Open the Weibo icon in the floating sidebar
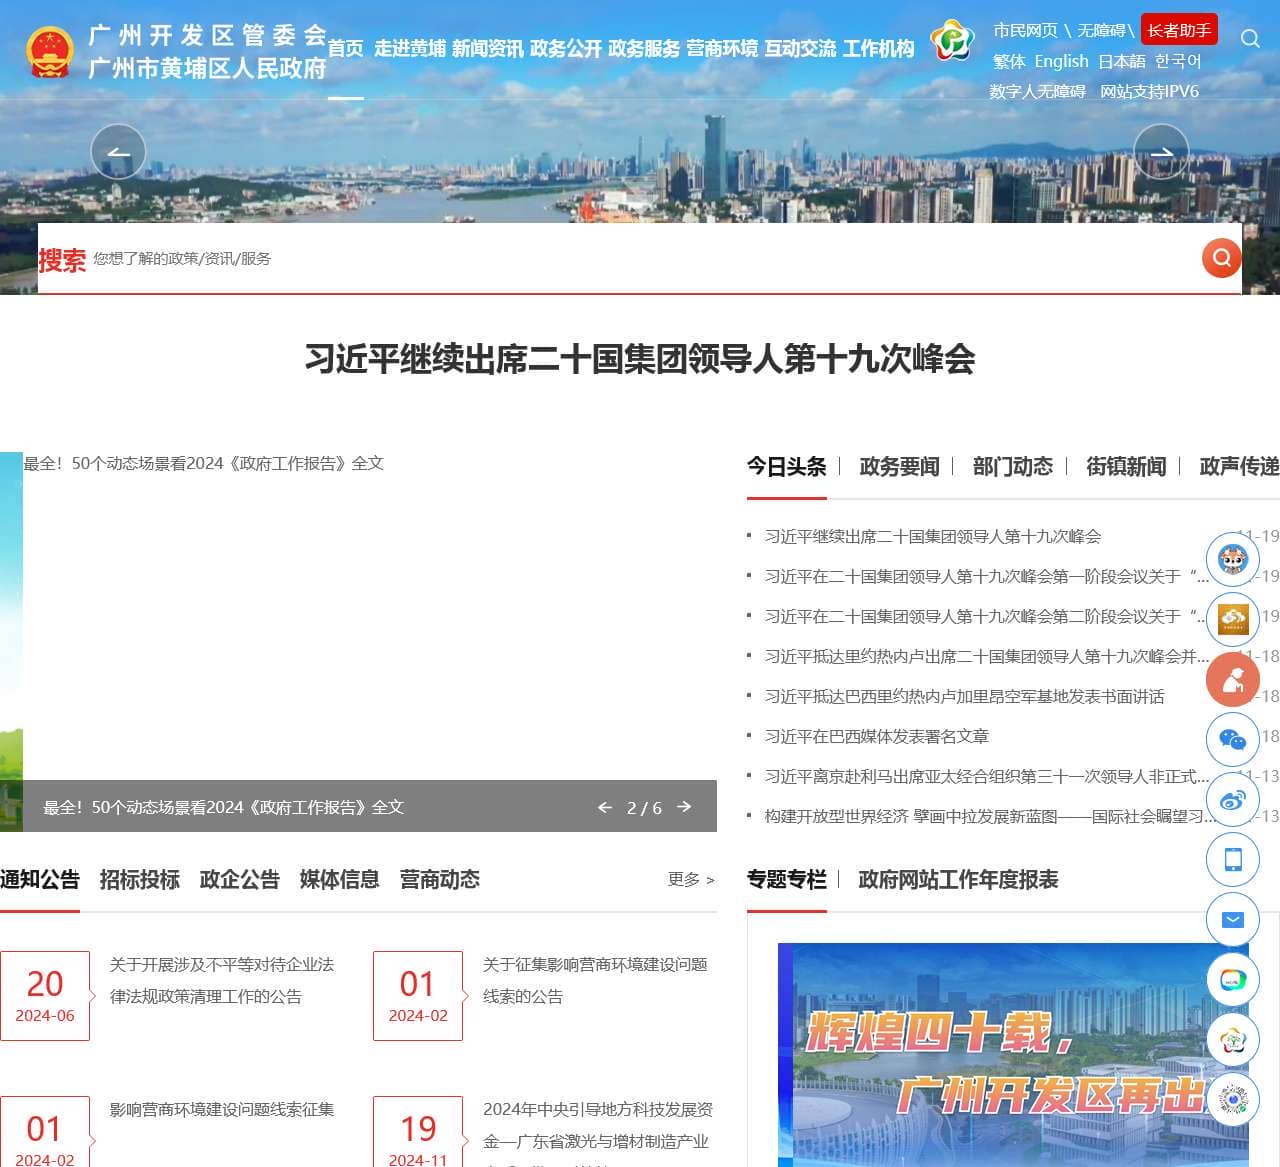Screen dimensions: 1280x1167 click(1232, 800)
